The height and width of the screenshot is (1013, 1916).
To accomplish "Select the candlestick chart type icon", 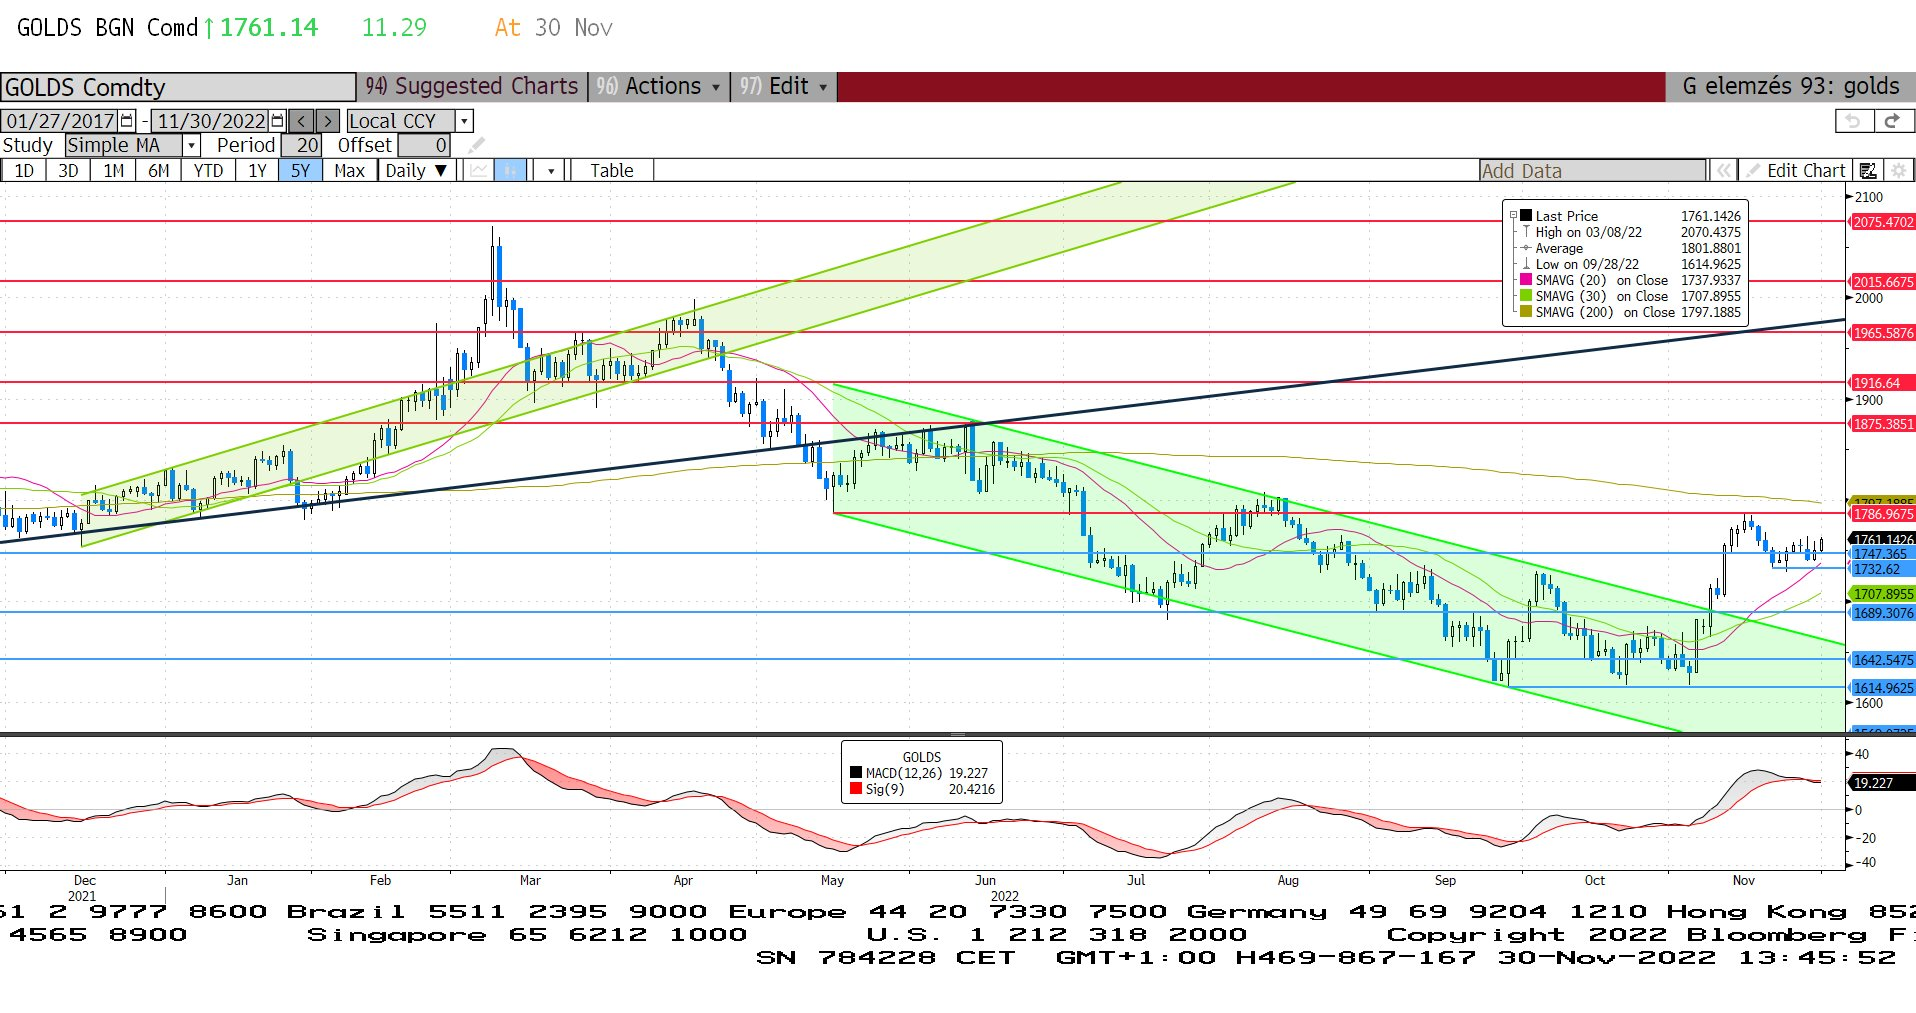I will point(510,170).
